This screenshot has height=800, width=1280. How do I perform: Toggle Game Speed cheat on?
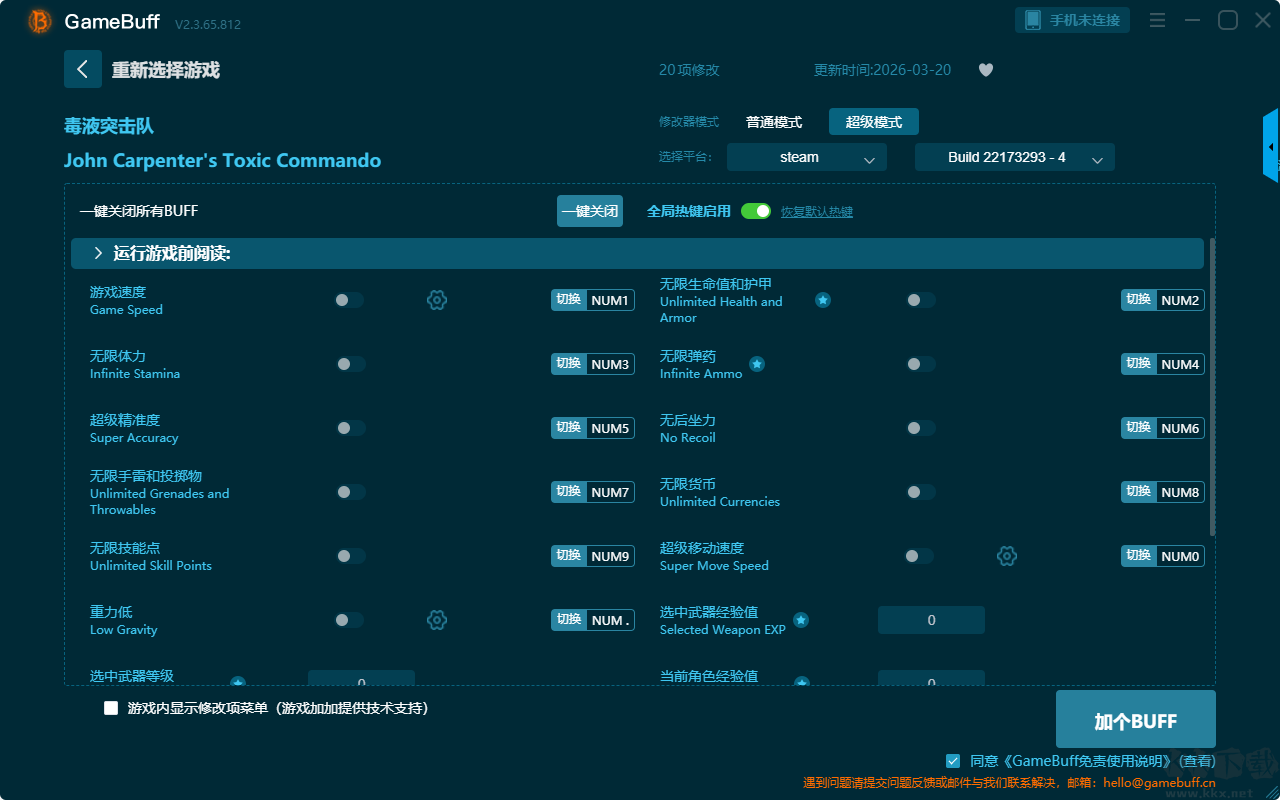pos(349,300)
